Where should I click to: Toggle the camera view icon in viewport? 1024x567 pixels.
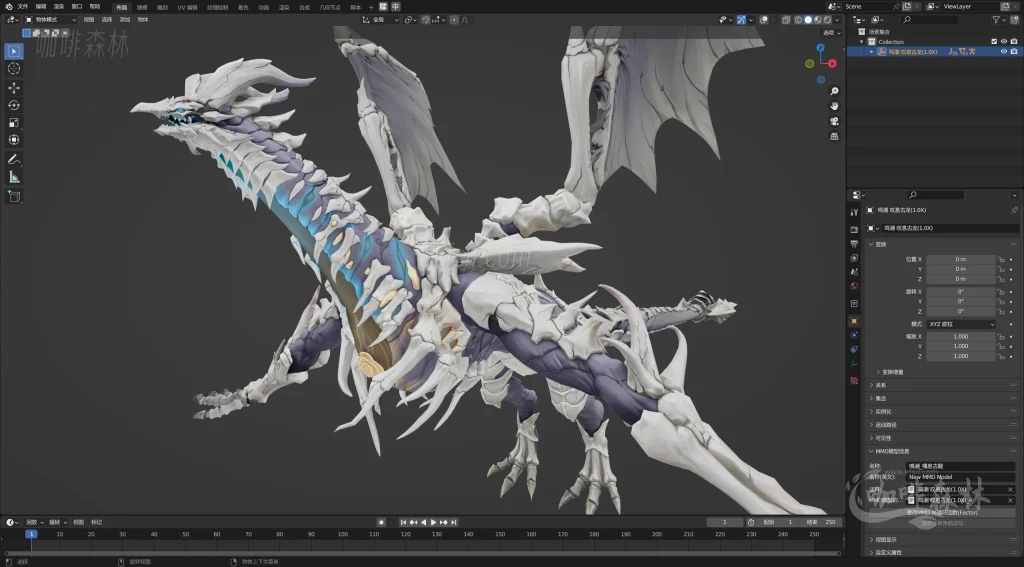834,121
